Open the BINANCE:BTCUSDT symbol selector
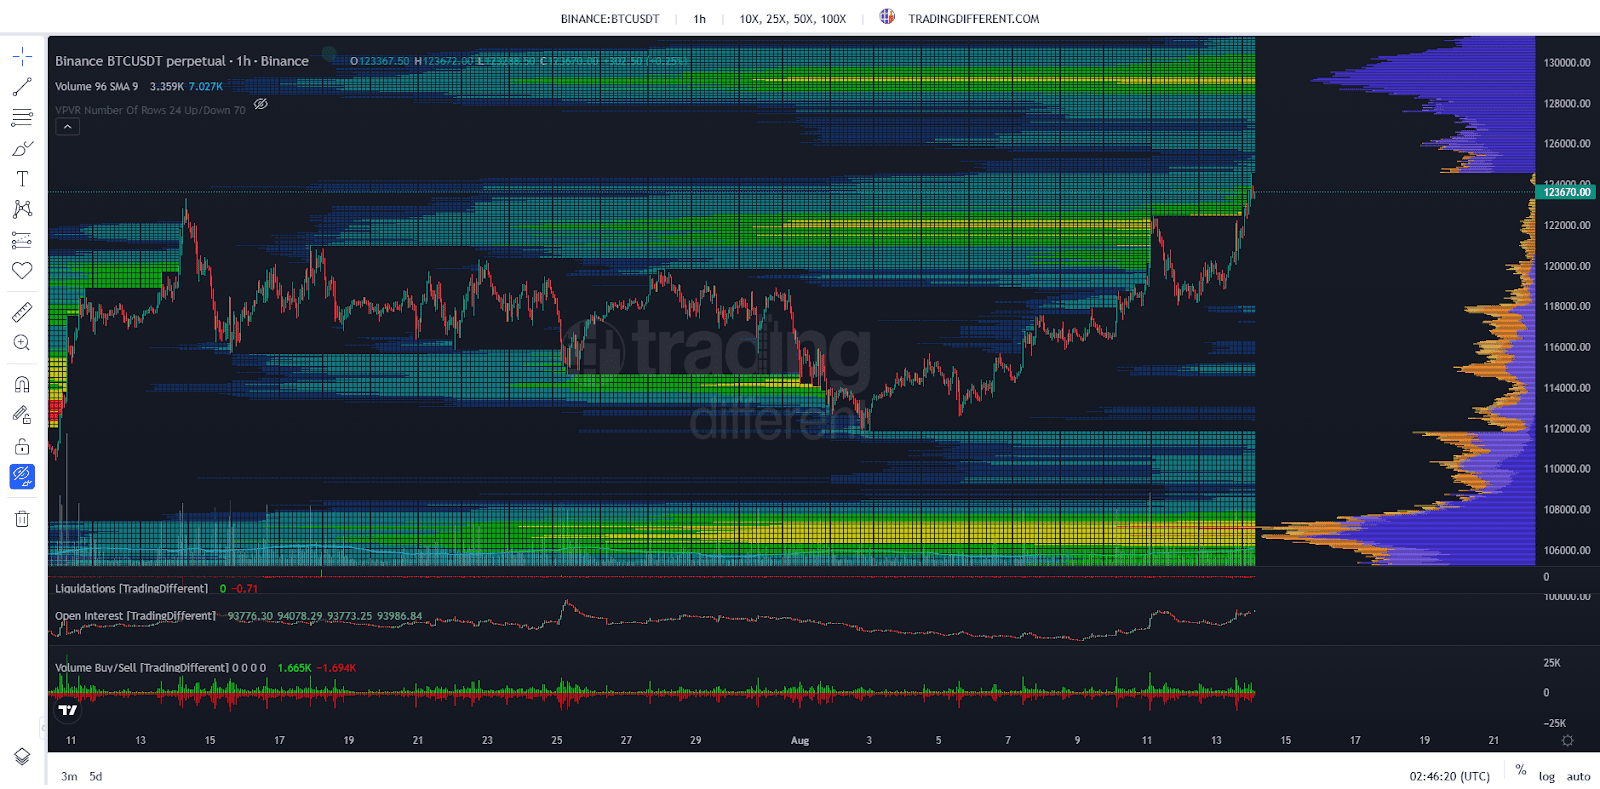This screenshot has height=789, width=1600. [610, 19]
